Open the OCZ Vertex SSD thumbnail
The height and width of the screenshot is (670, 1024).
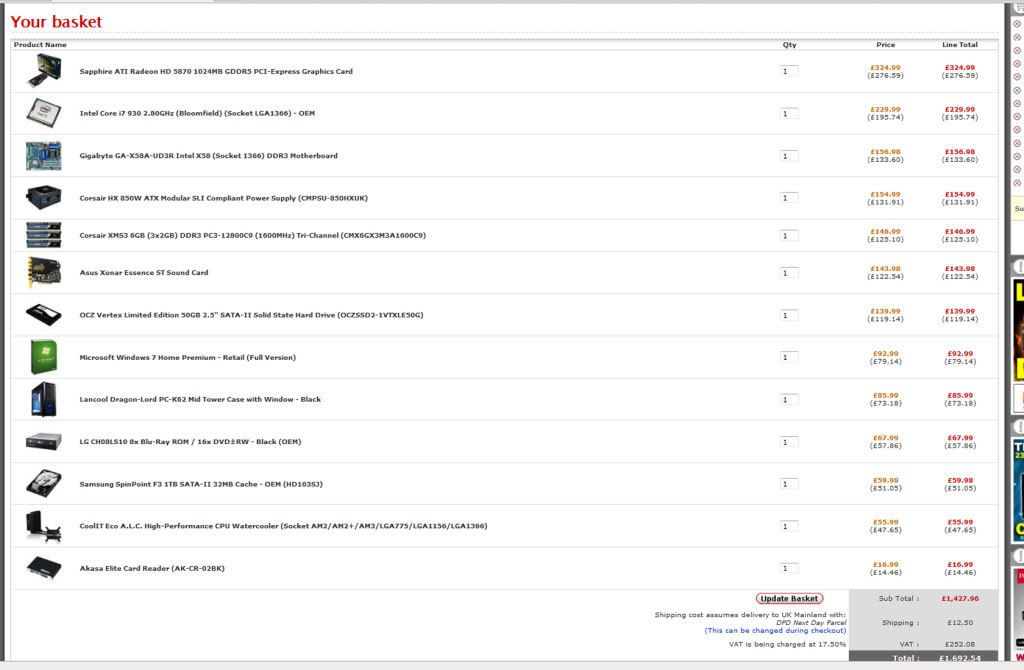click(x=44, y=315)
